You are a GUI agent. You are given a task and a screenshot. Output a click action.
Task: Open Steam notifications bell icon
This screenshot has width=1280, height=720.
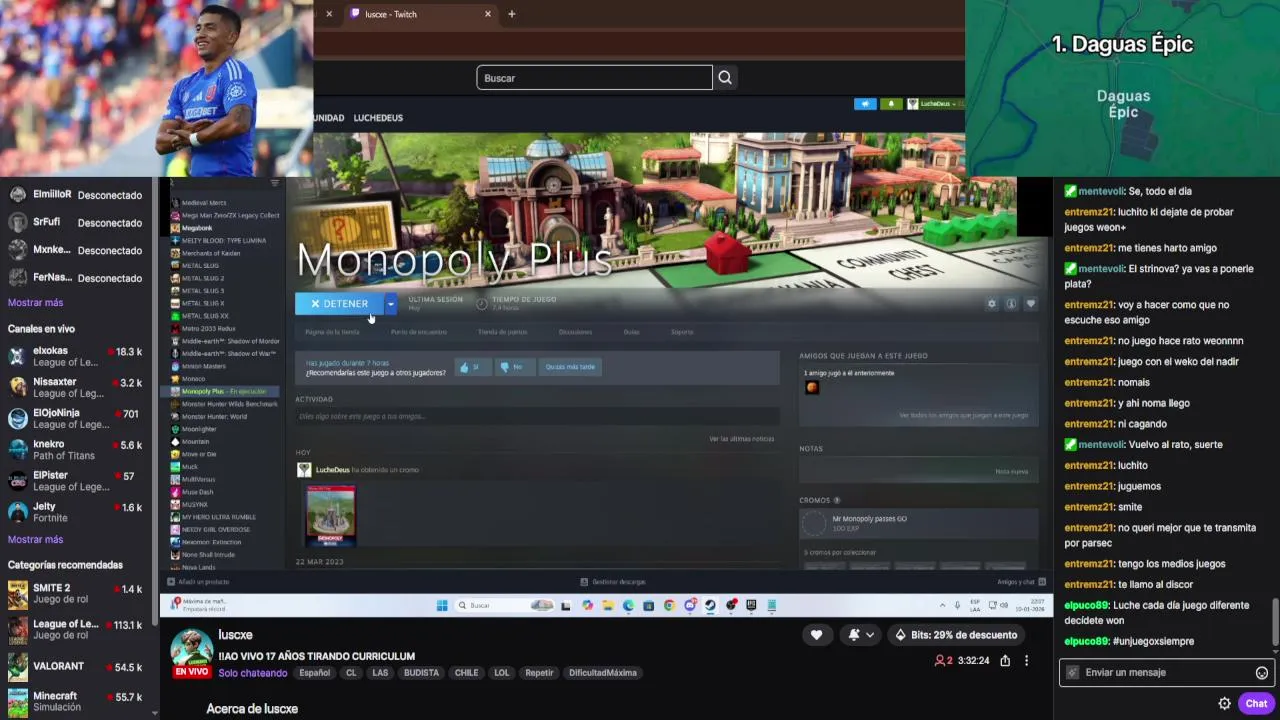coord(890,104)
